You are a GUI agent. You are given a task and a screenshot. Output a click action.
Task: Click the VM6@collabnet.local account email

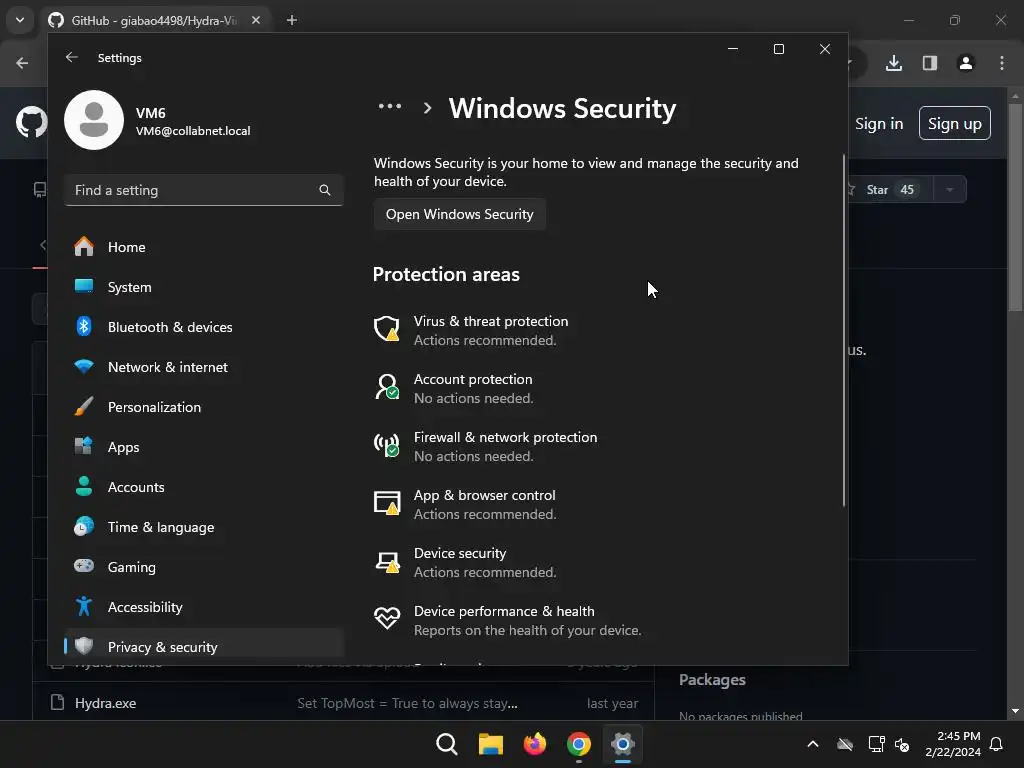193,131
